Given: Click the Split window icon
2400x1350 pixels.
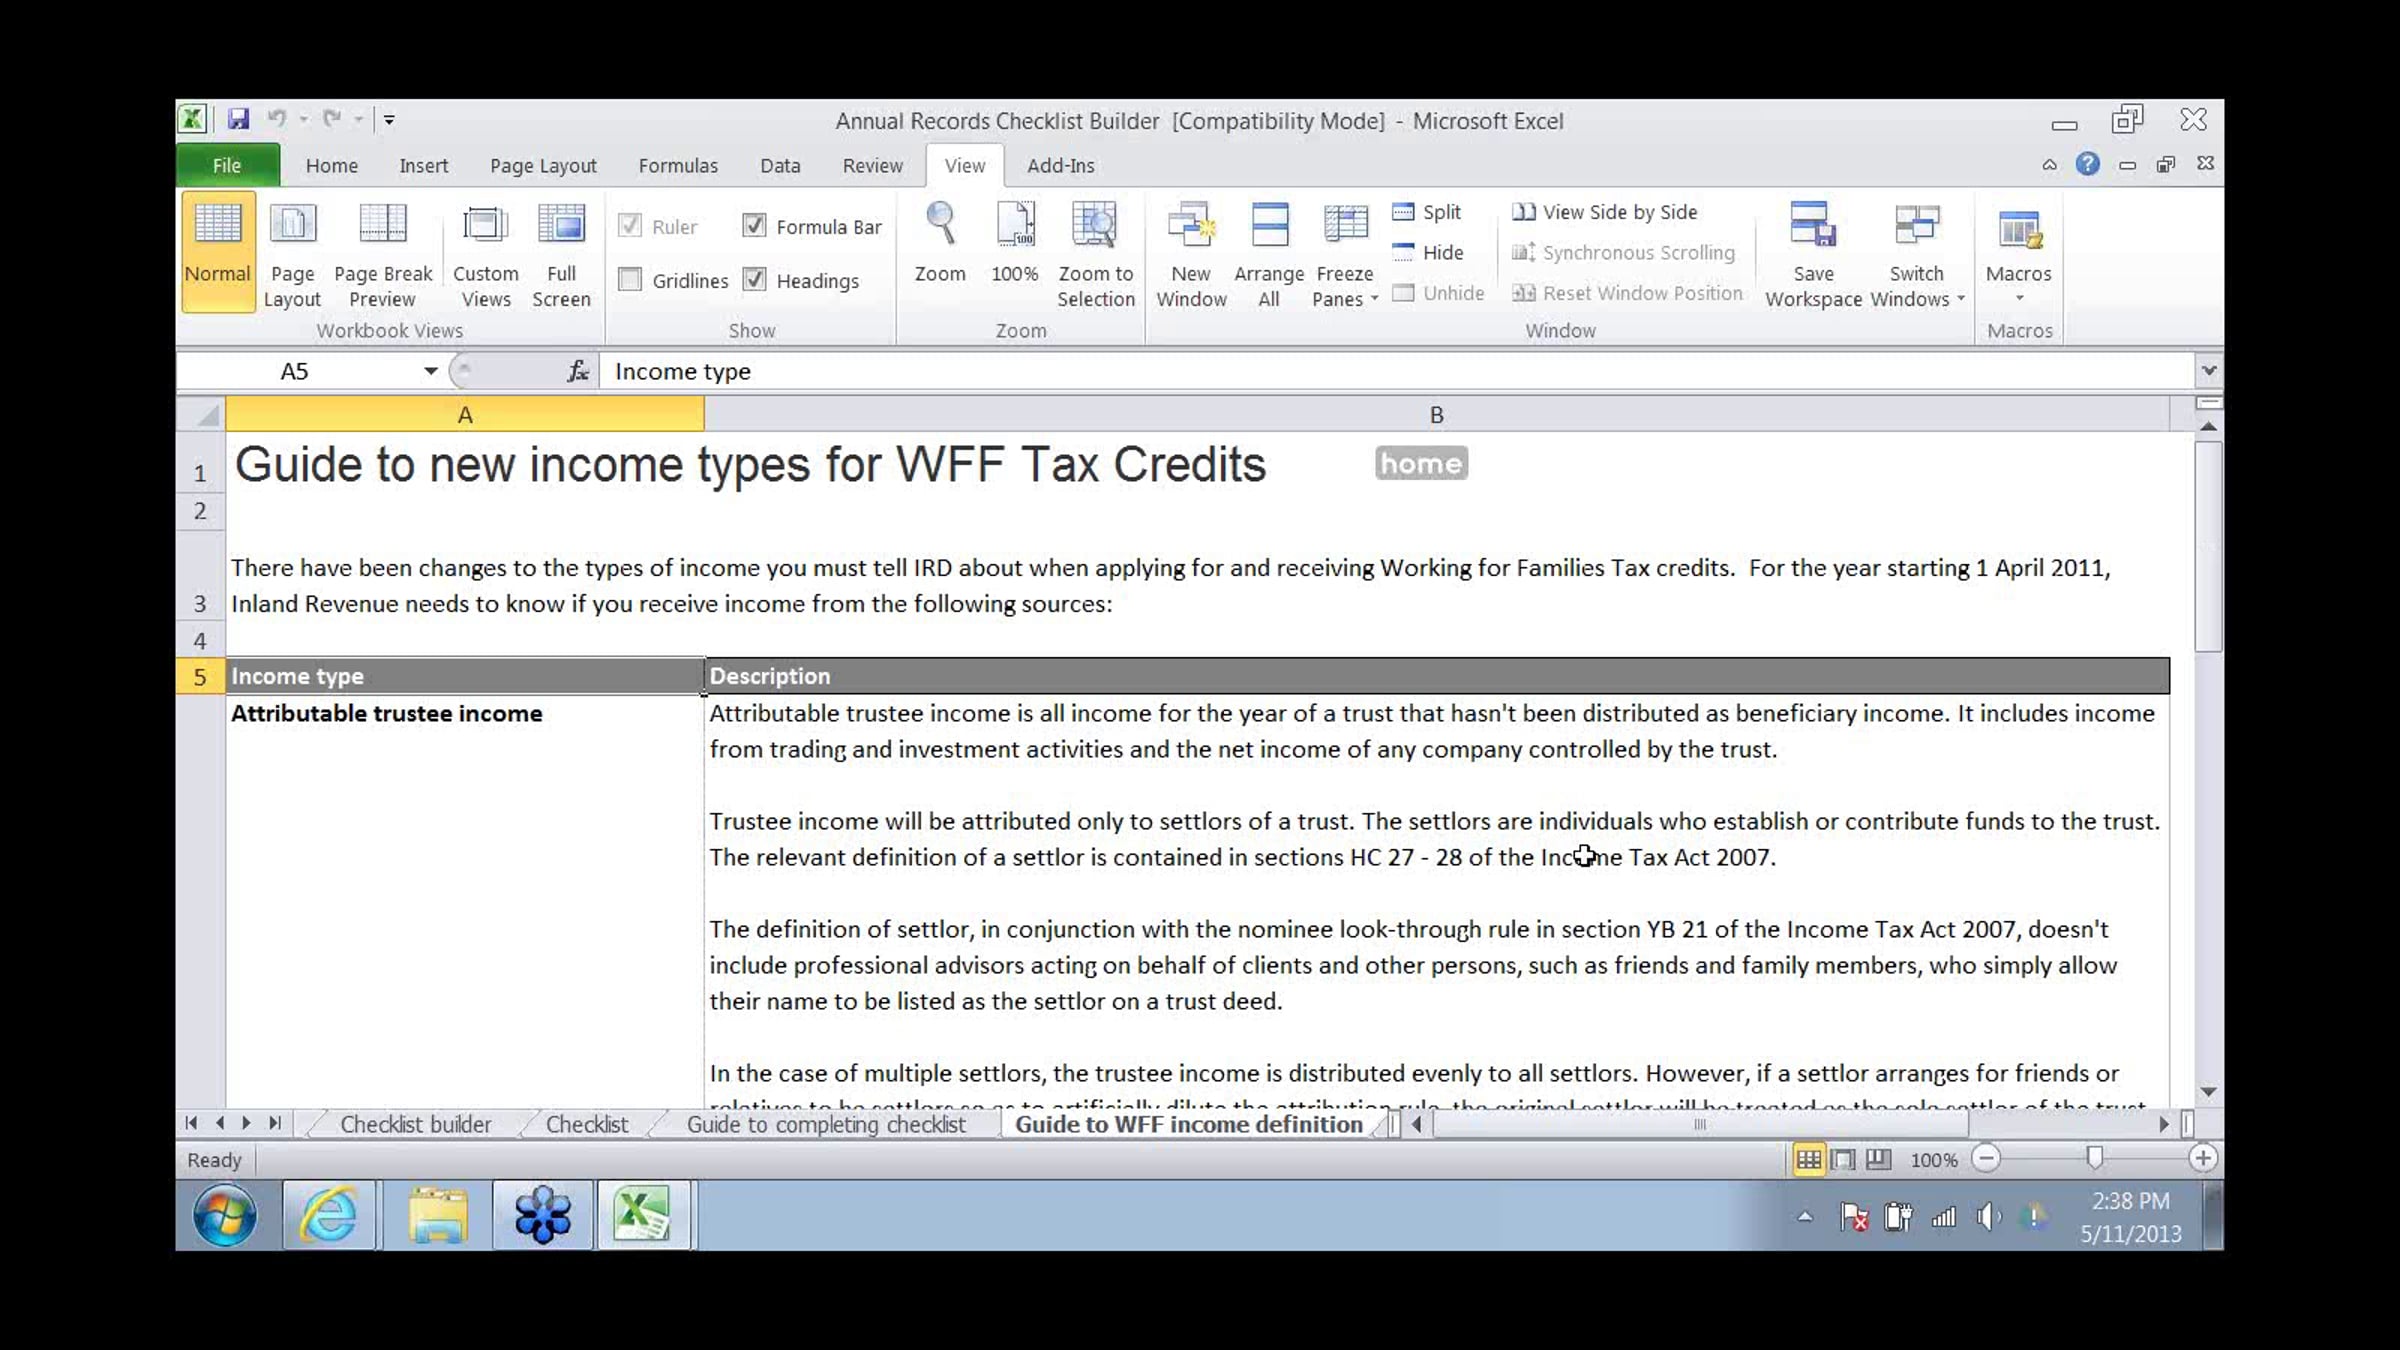Looking at the screenshot, I should click(1404, 212).
